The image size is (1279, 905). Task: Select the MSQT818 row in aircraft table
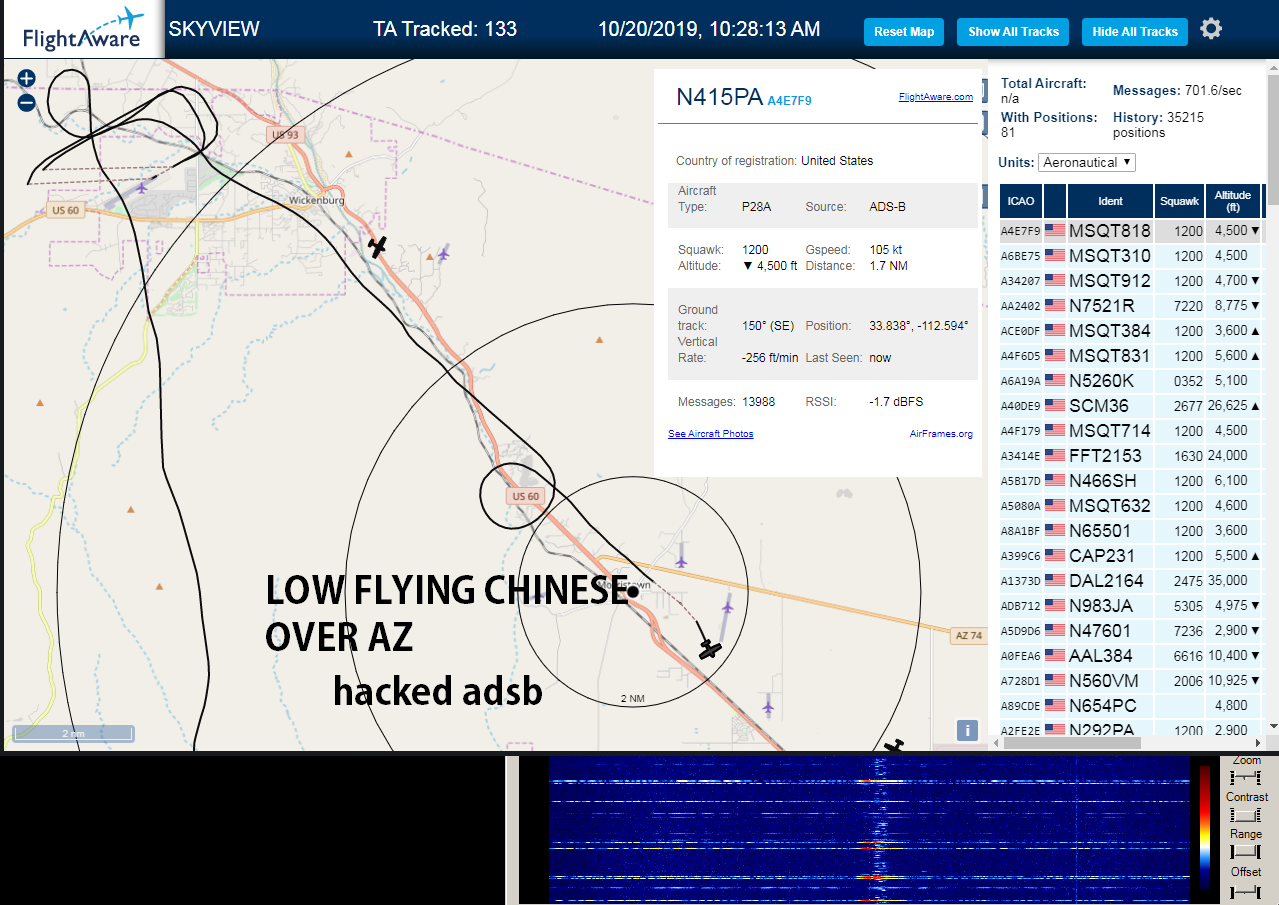point(1130,230)
